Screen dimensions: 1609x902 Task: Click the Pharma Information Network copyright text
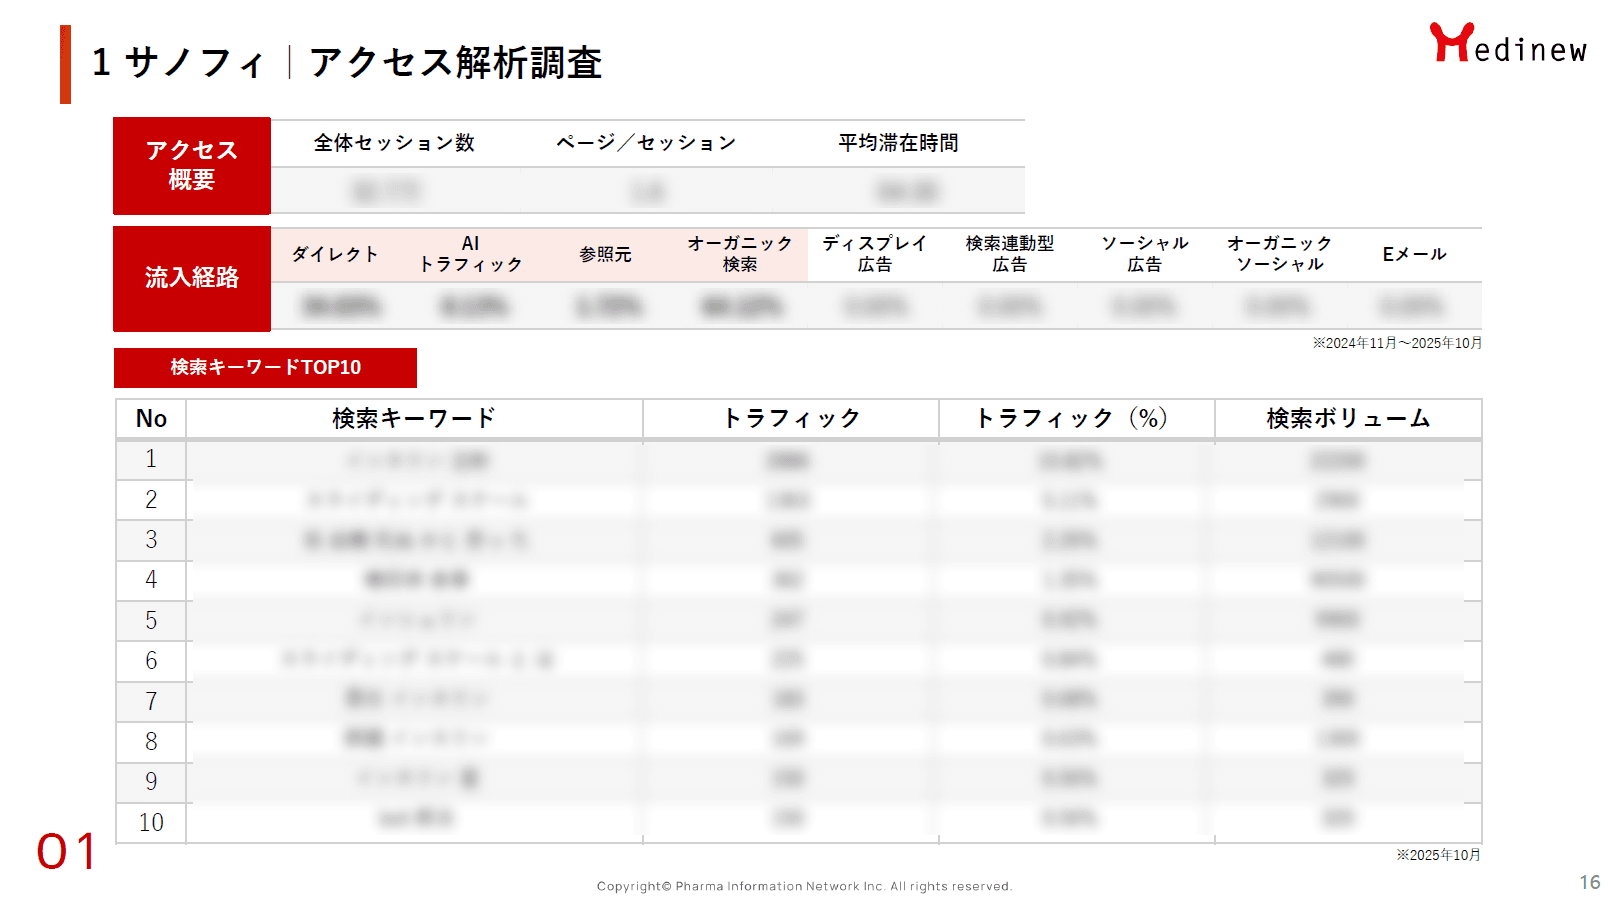pos(805,886)
